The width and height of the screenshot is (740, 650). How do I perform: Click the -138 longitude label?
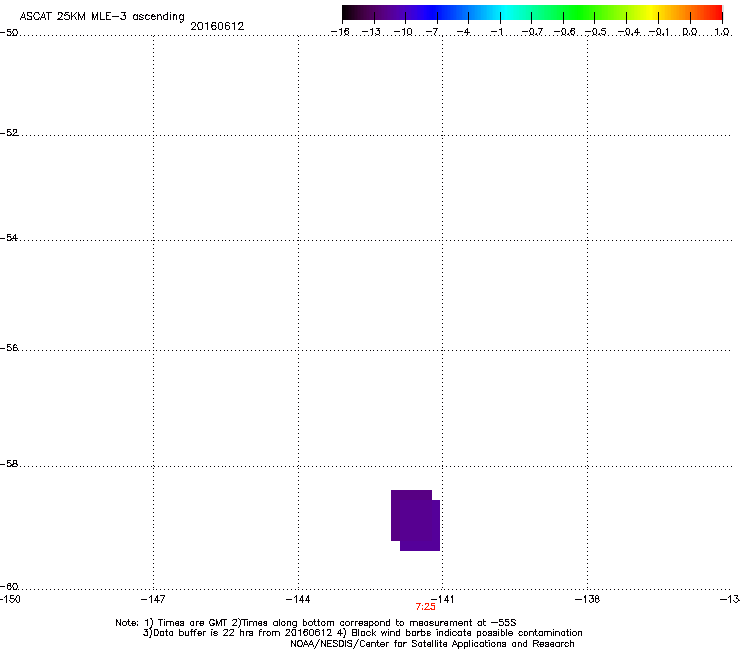[588, 599]
